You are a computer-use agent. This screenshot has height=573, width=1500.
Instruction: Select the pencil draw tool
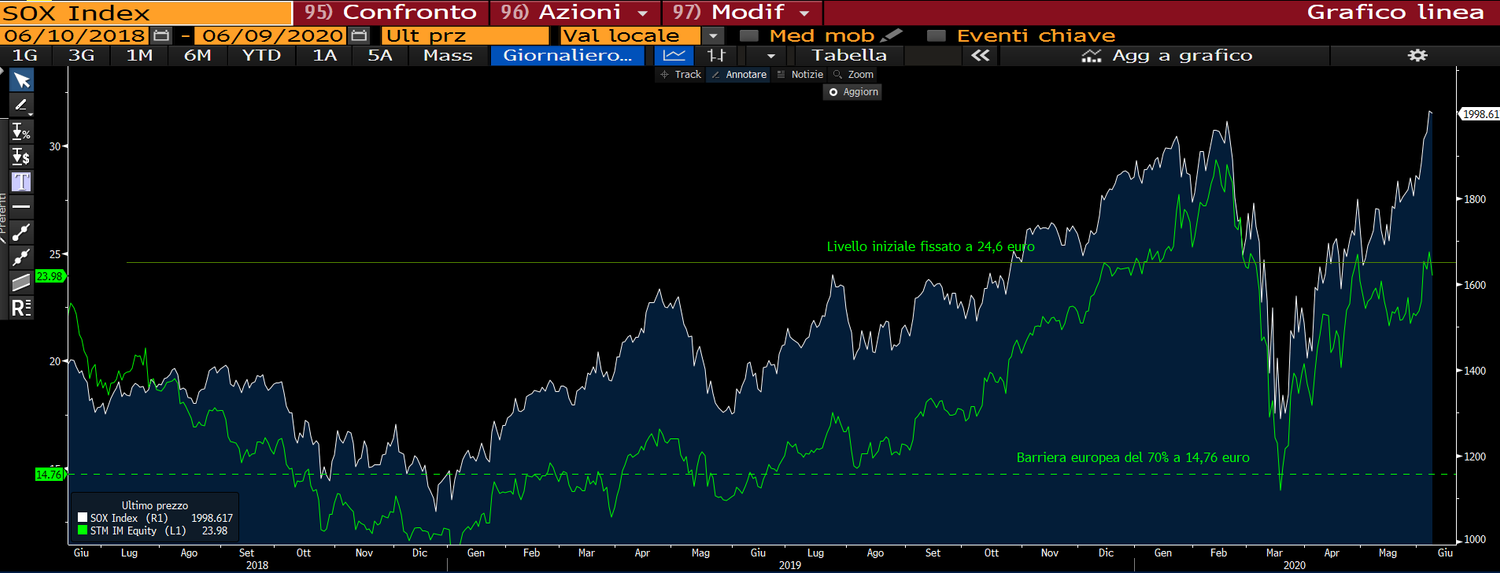21,105
